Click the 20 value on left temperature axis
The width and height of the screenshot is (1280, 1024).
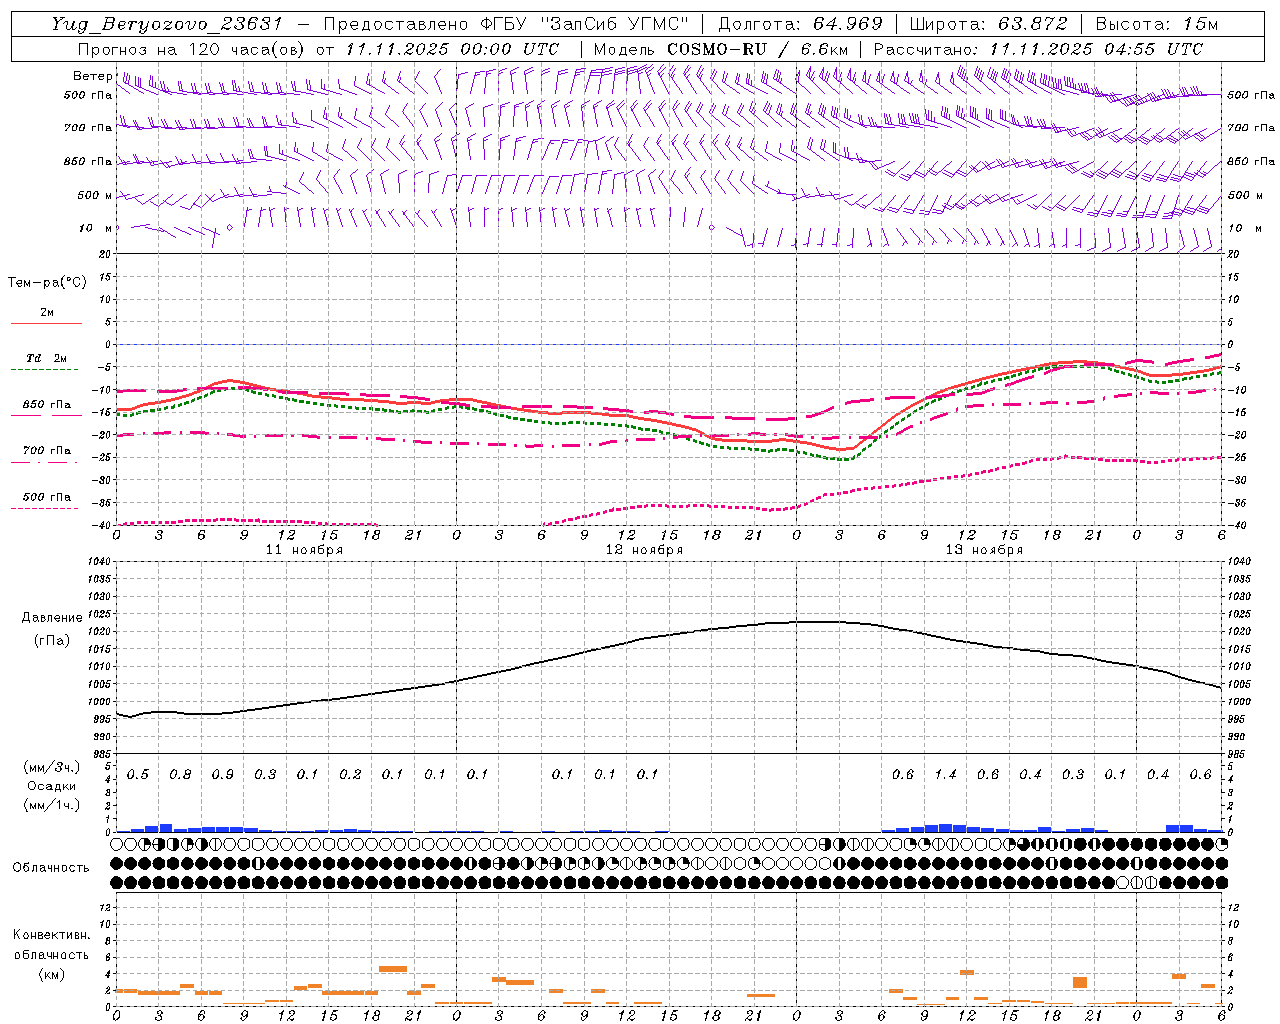click(105, 254)
